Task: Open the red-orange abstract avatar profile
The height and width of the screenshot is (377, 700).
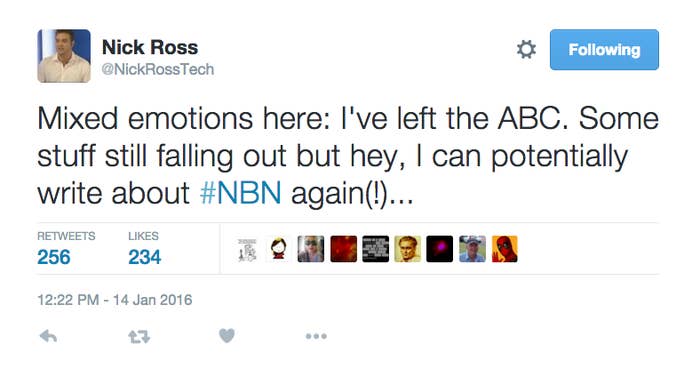Action: (x=343, y=249)
